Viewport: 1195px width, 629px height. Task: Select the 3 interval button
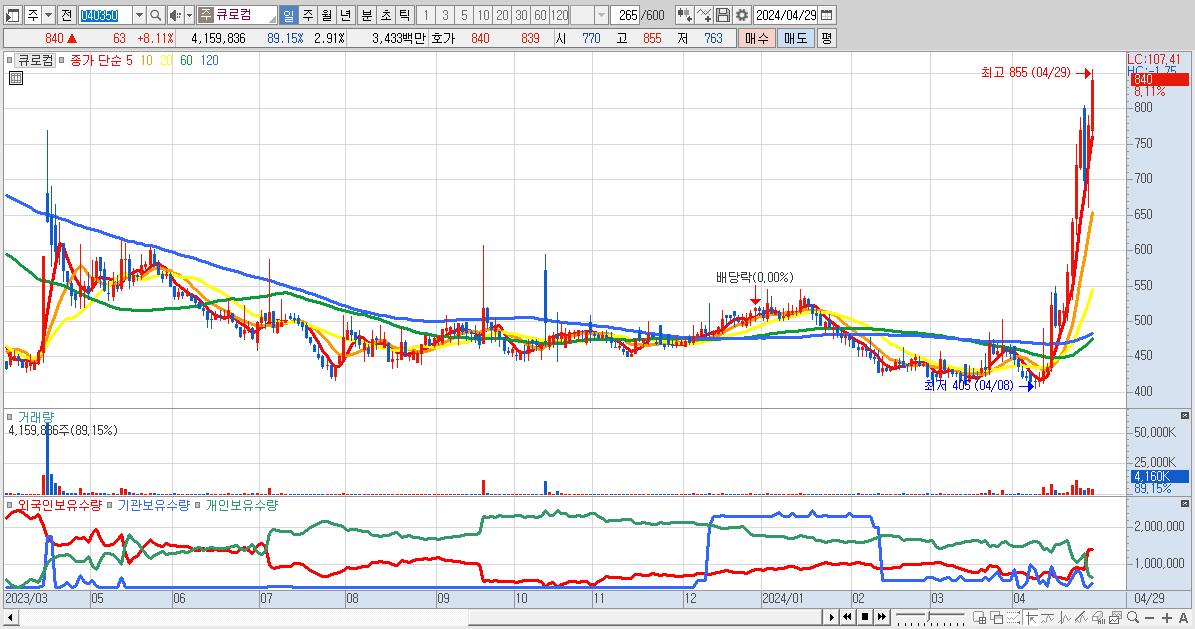pyautogui.click(x=445, y=15)
